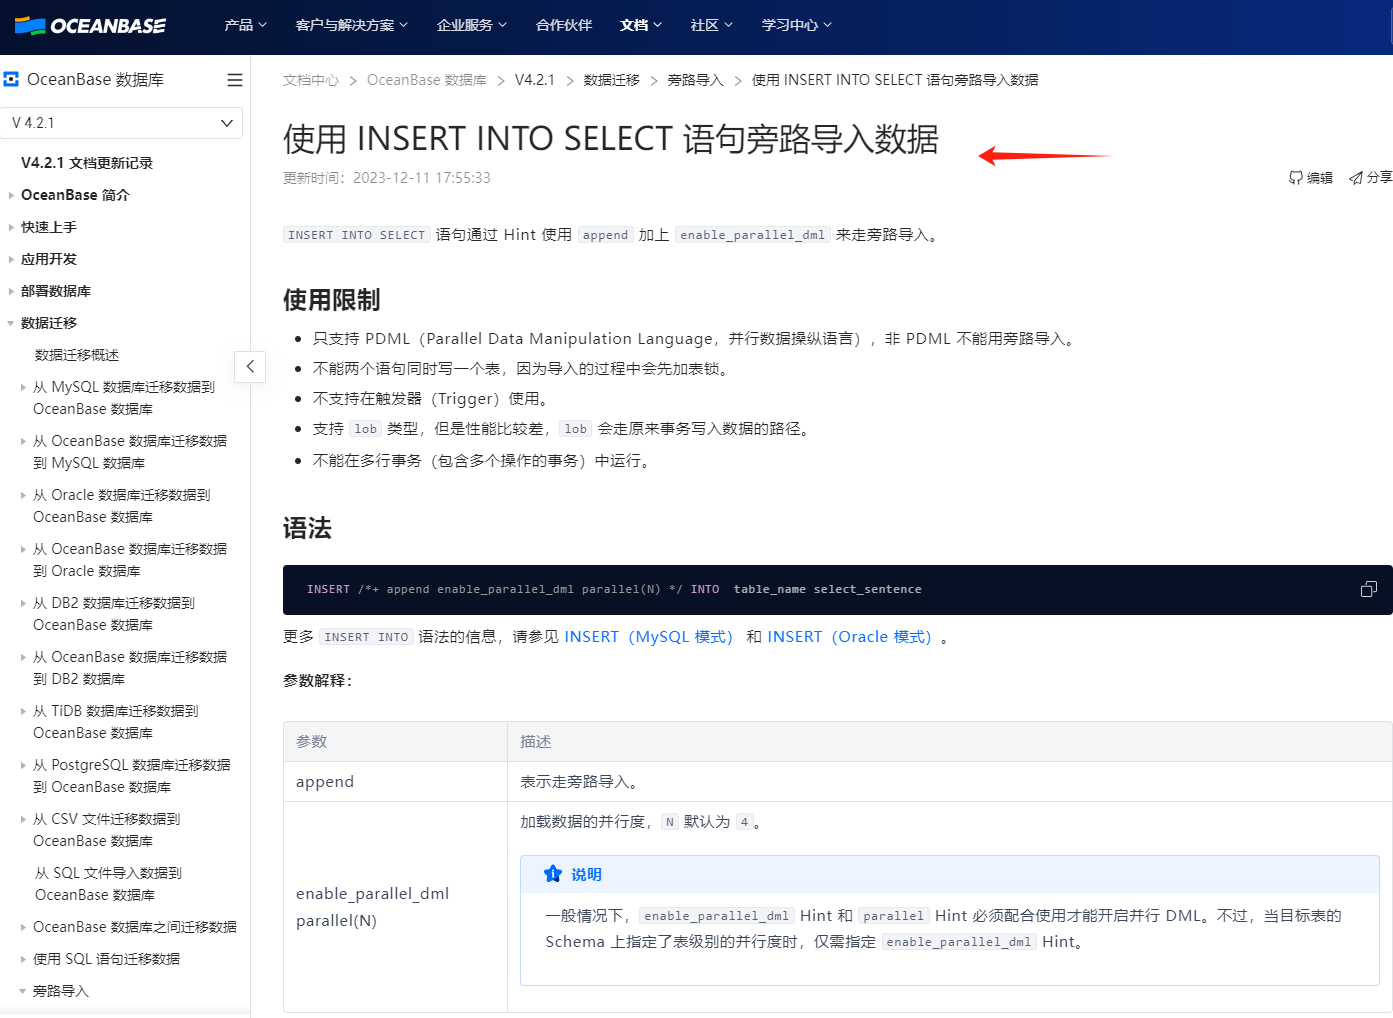Click the OceanBase logo in header
Viewport: 1393px width, 1018px height.
(90, 26)
